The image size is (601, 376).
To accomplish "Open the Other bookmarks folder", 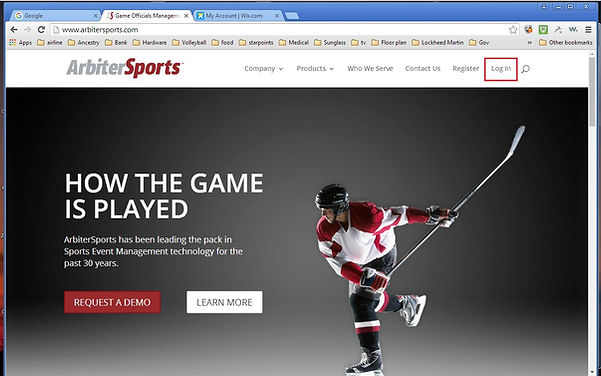I will pos(566,43).
